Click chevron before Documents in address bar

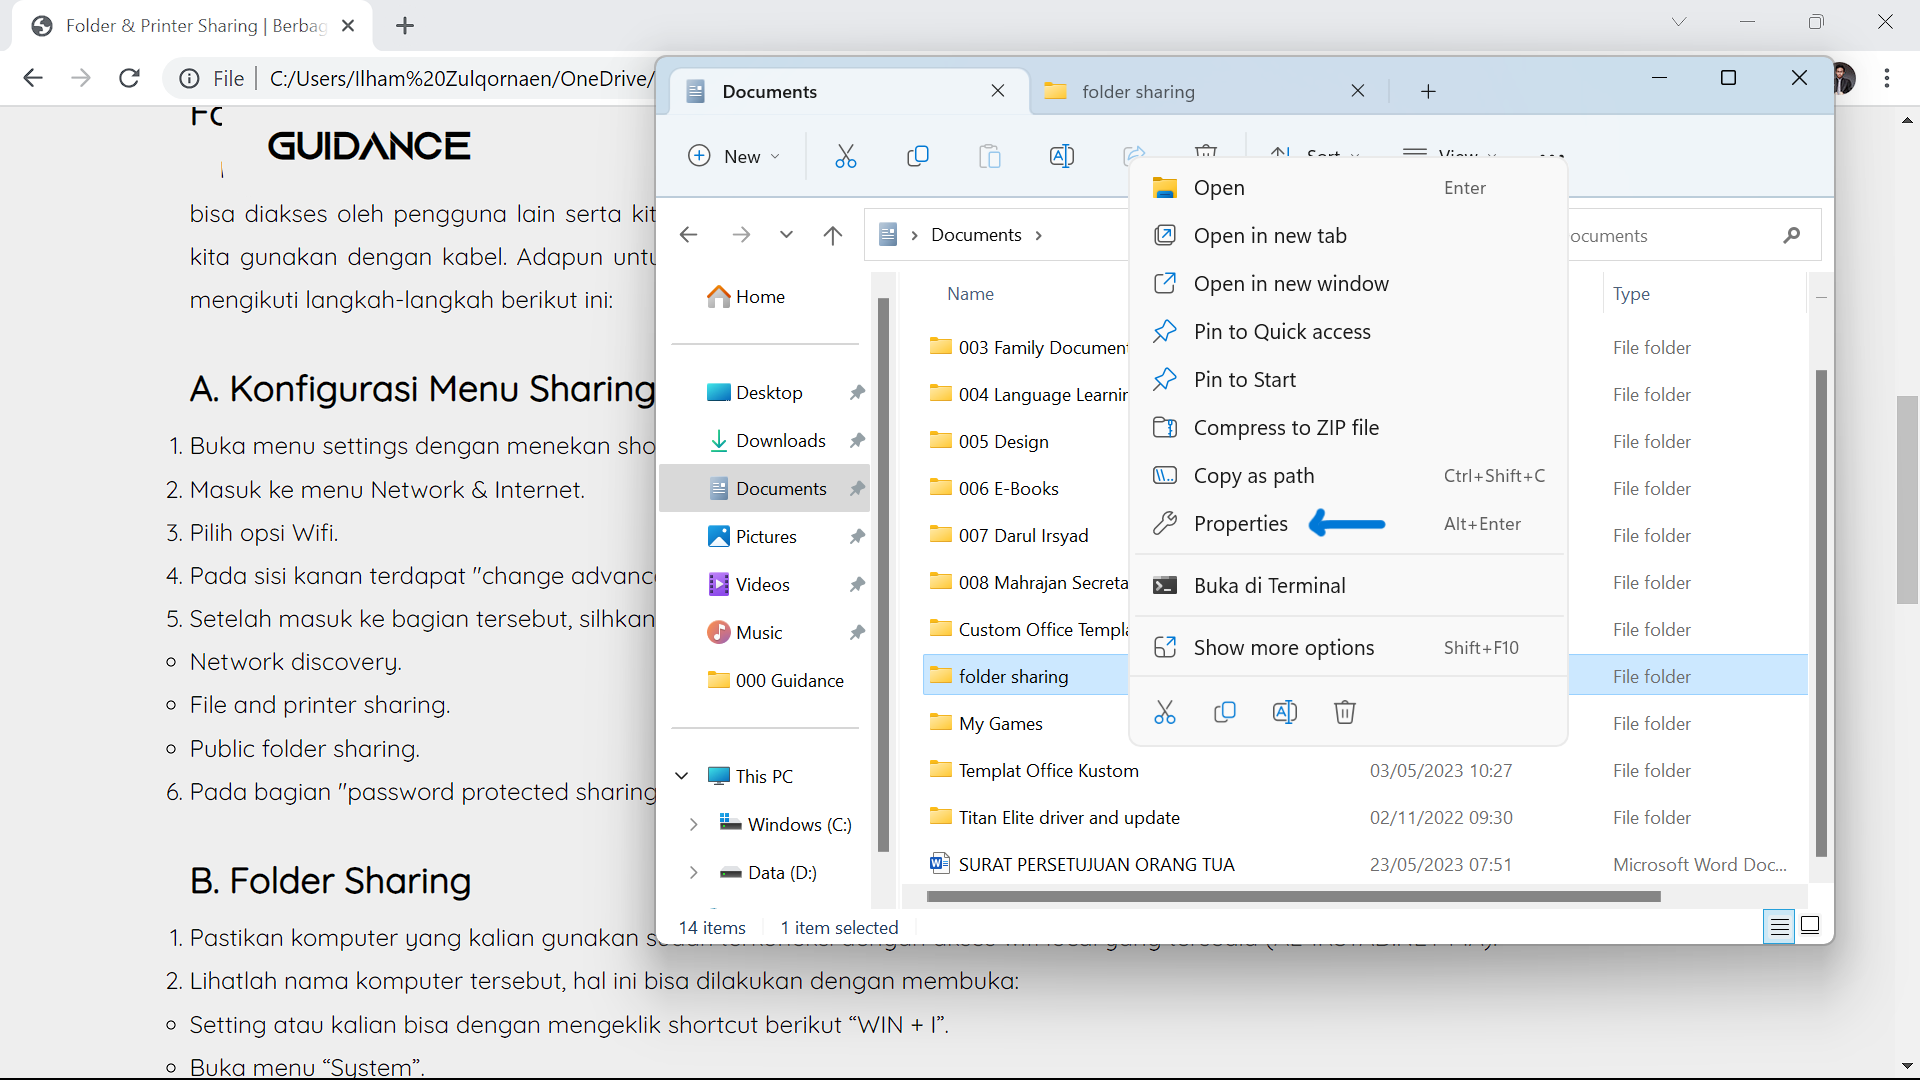914,235
